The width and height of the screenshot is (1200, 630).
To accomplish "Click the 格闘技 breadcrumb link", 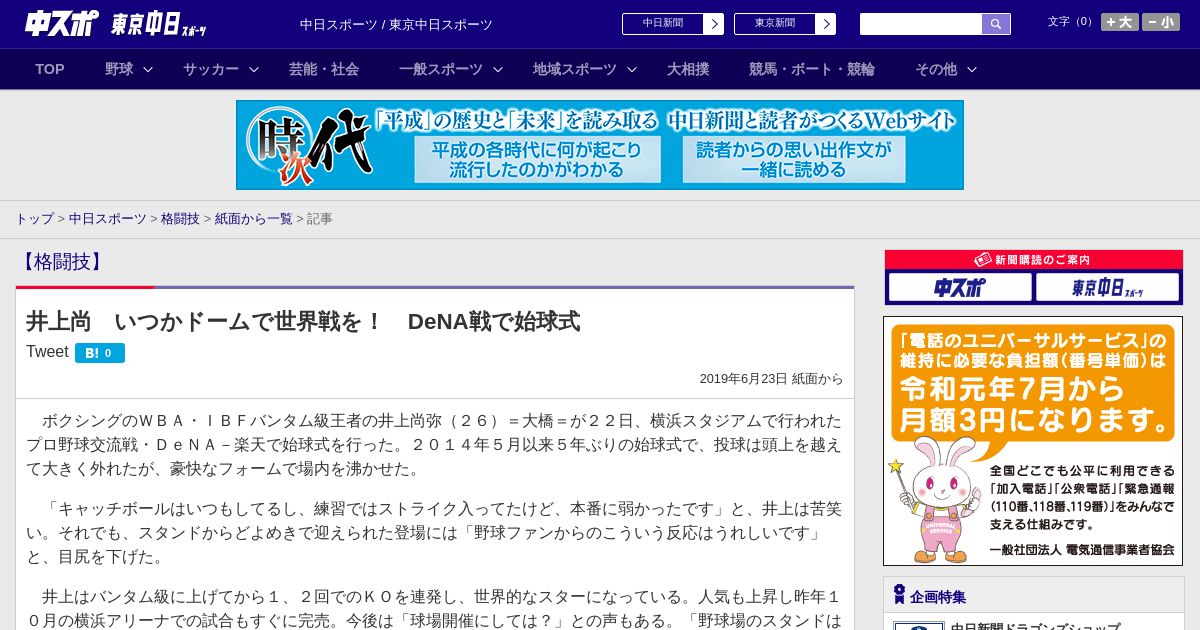I will 180,219.
